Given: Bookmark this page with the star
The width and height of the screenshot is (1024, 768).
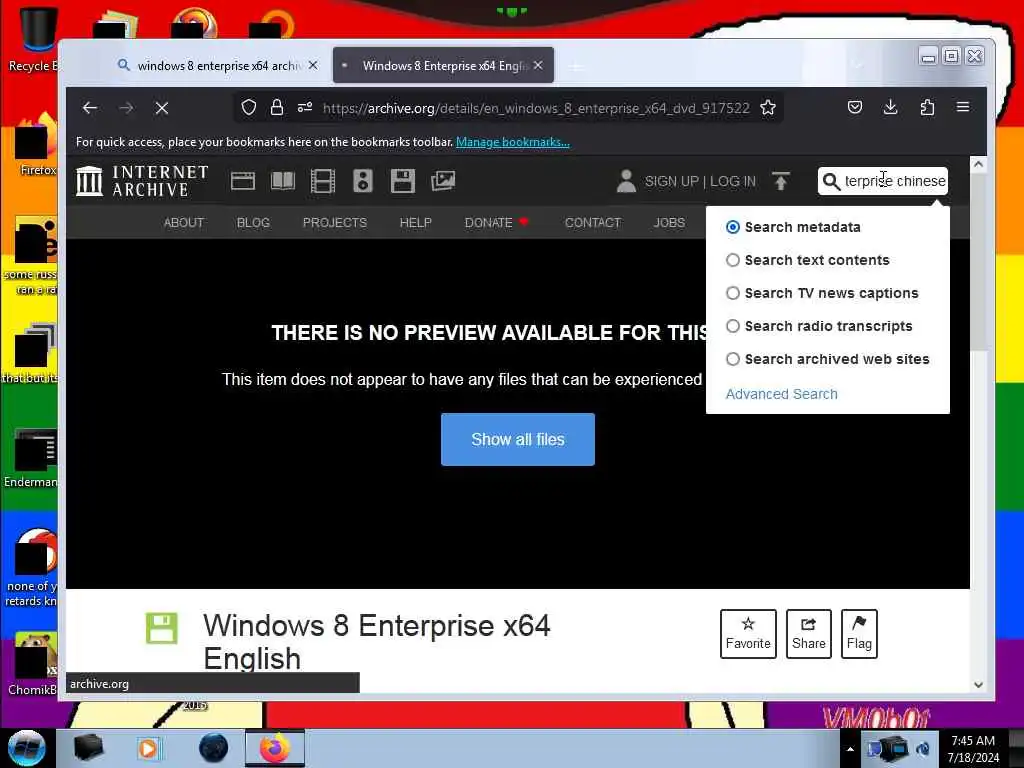Looking at the screenshot, I should (768, 107).
